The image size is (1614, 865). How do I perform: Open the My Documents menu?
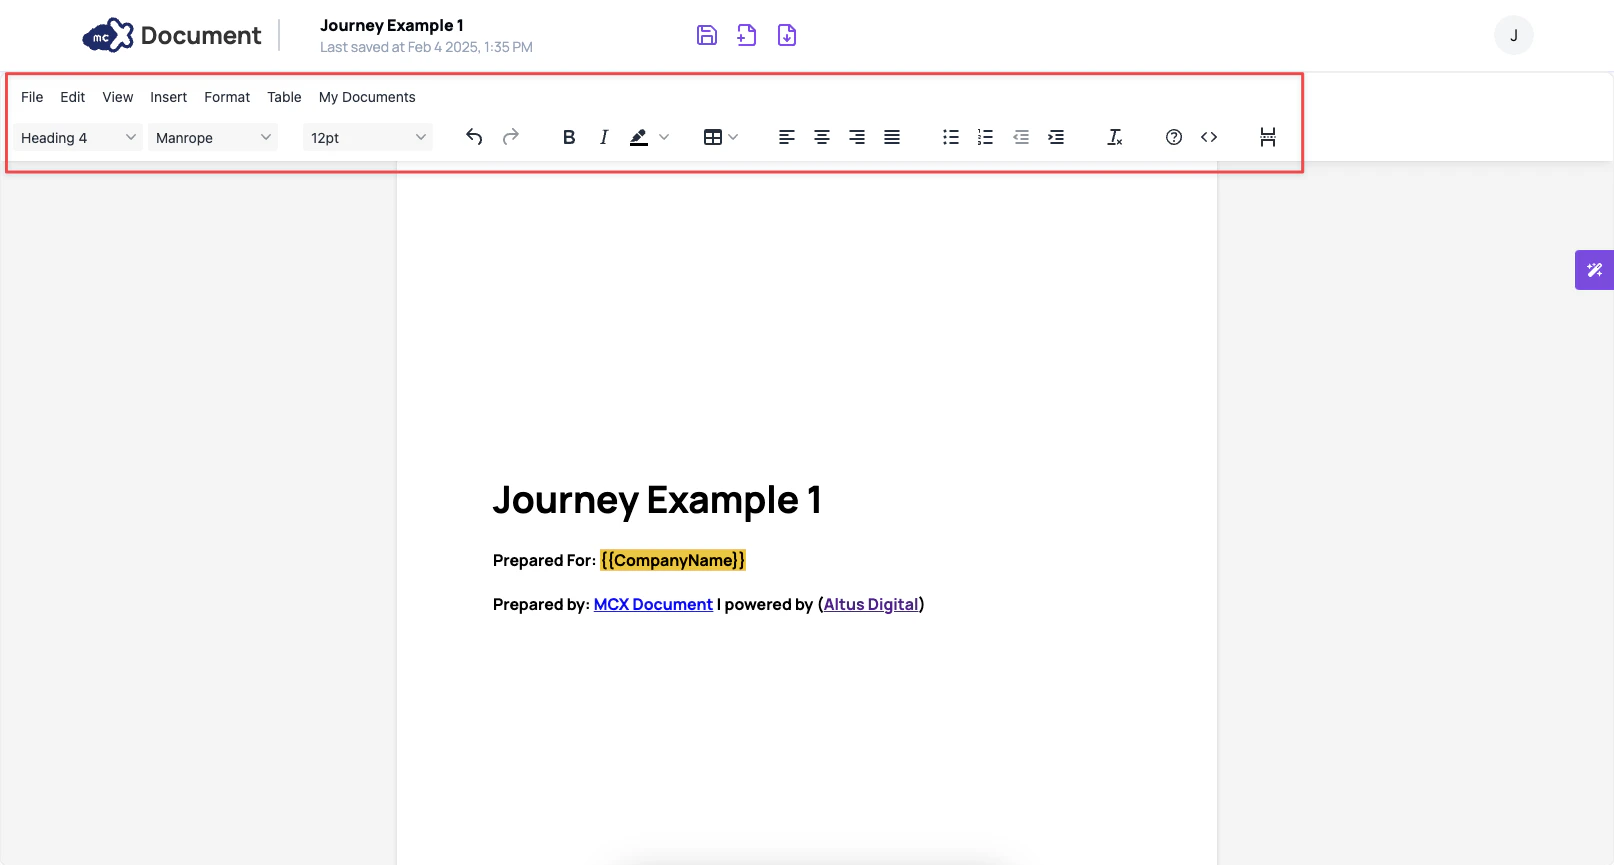367,97
